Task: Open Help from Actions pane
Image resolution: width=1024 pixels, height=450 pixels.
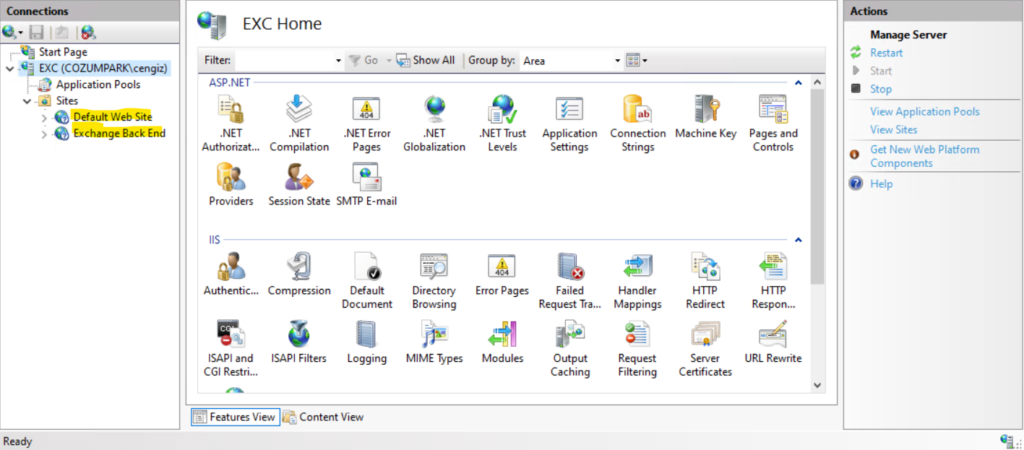Action: tap(881, 184)
